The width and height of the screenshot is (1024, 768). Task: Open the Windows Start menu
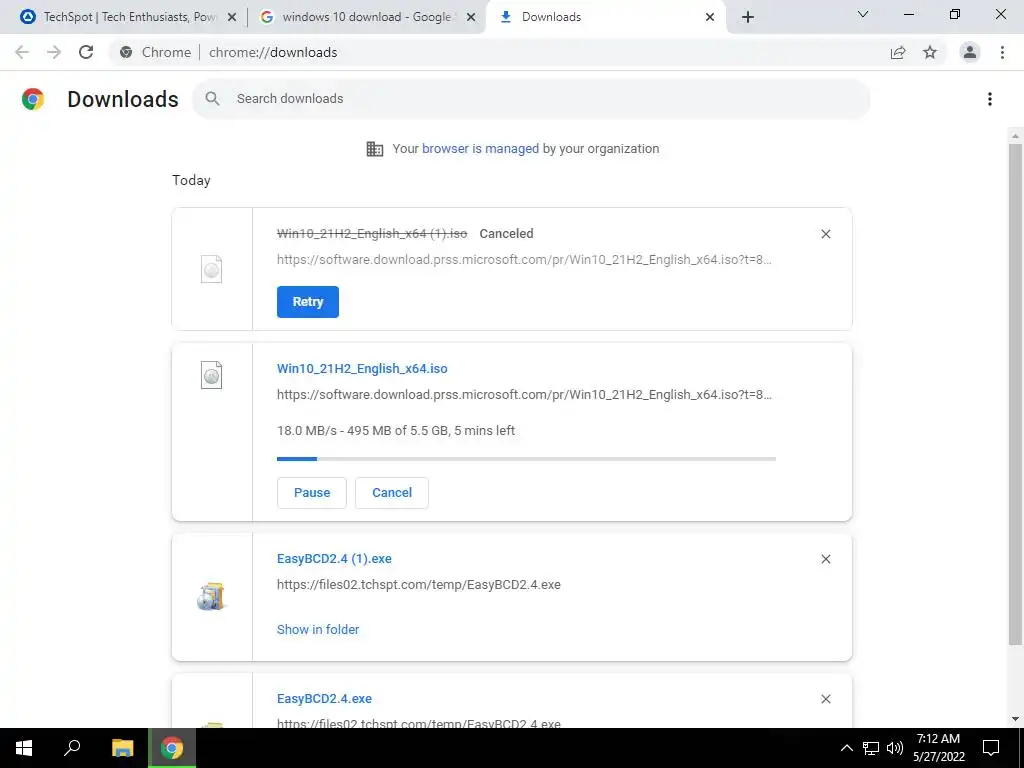tap(24, 748)
